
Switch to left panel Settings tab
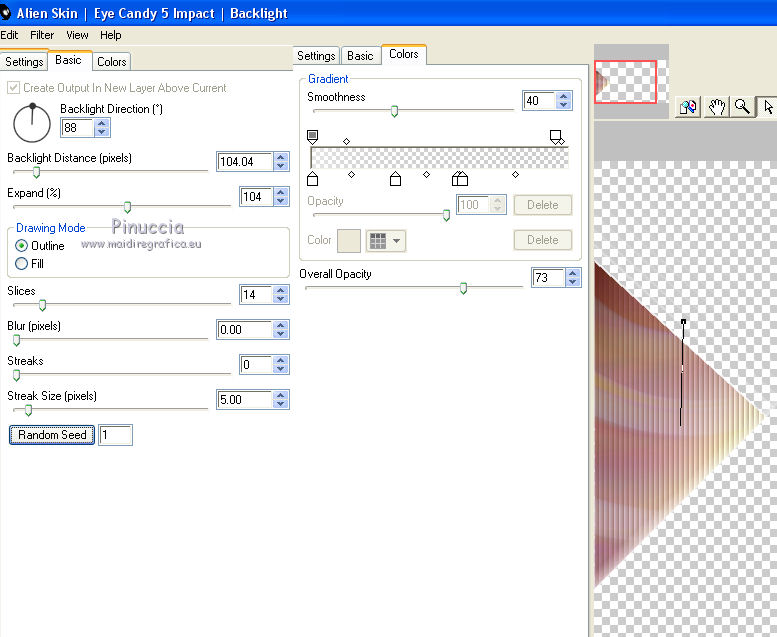tap(24, 61)
